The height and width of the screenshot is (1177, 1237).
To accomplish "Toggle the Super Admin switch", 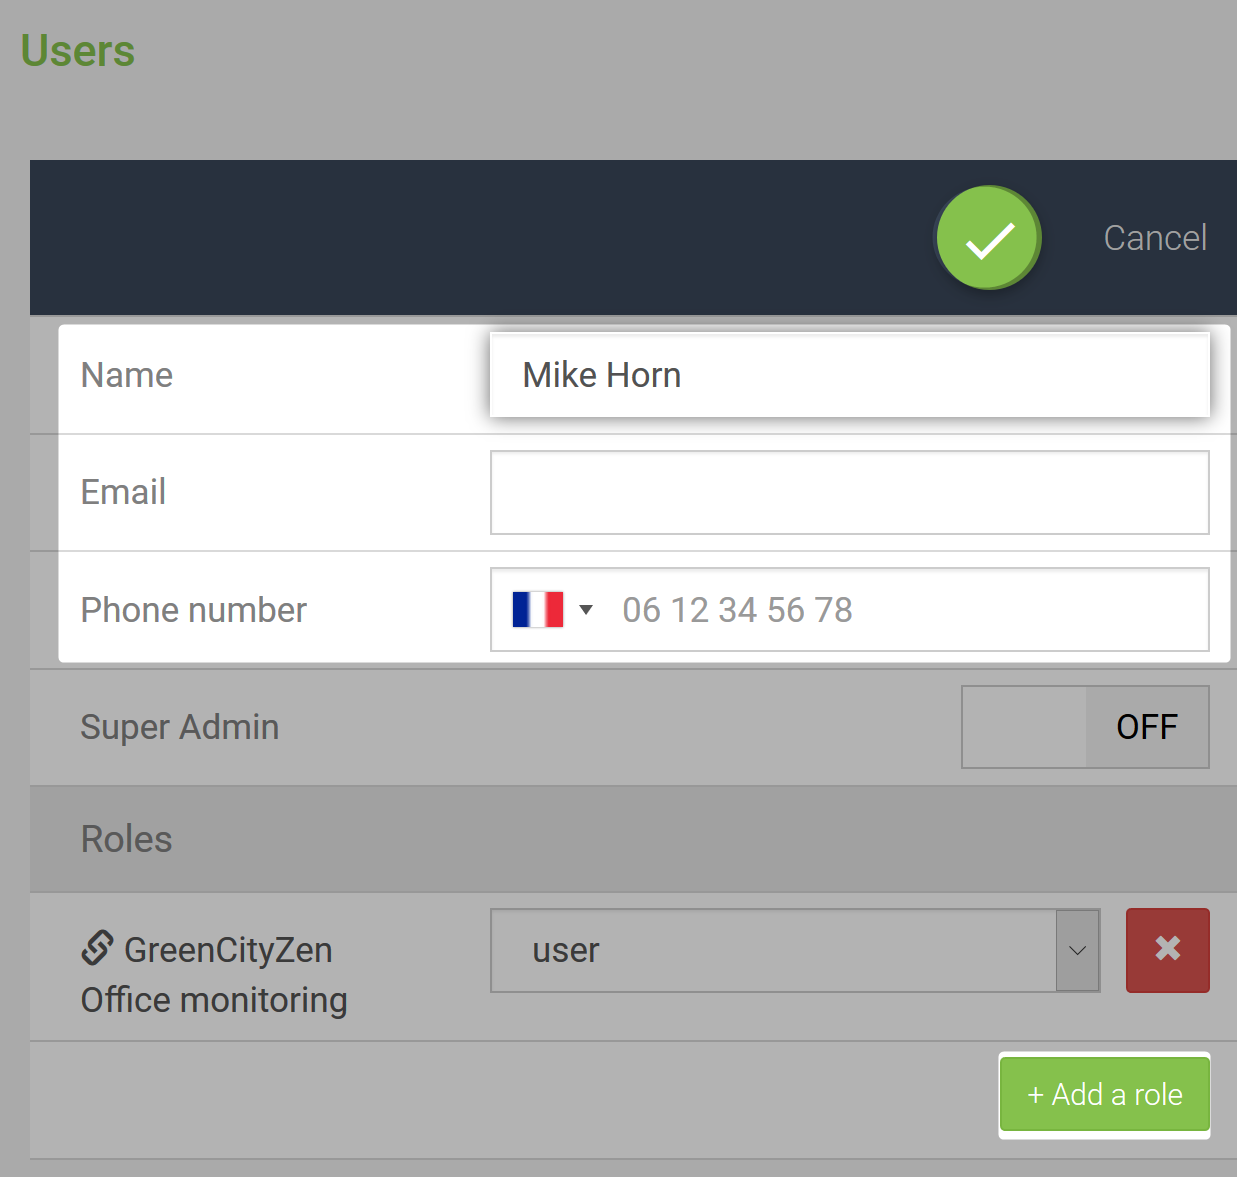I will [x=1085, y=727].
